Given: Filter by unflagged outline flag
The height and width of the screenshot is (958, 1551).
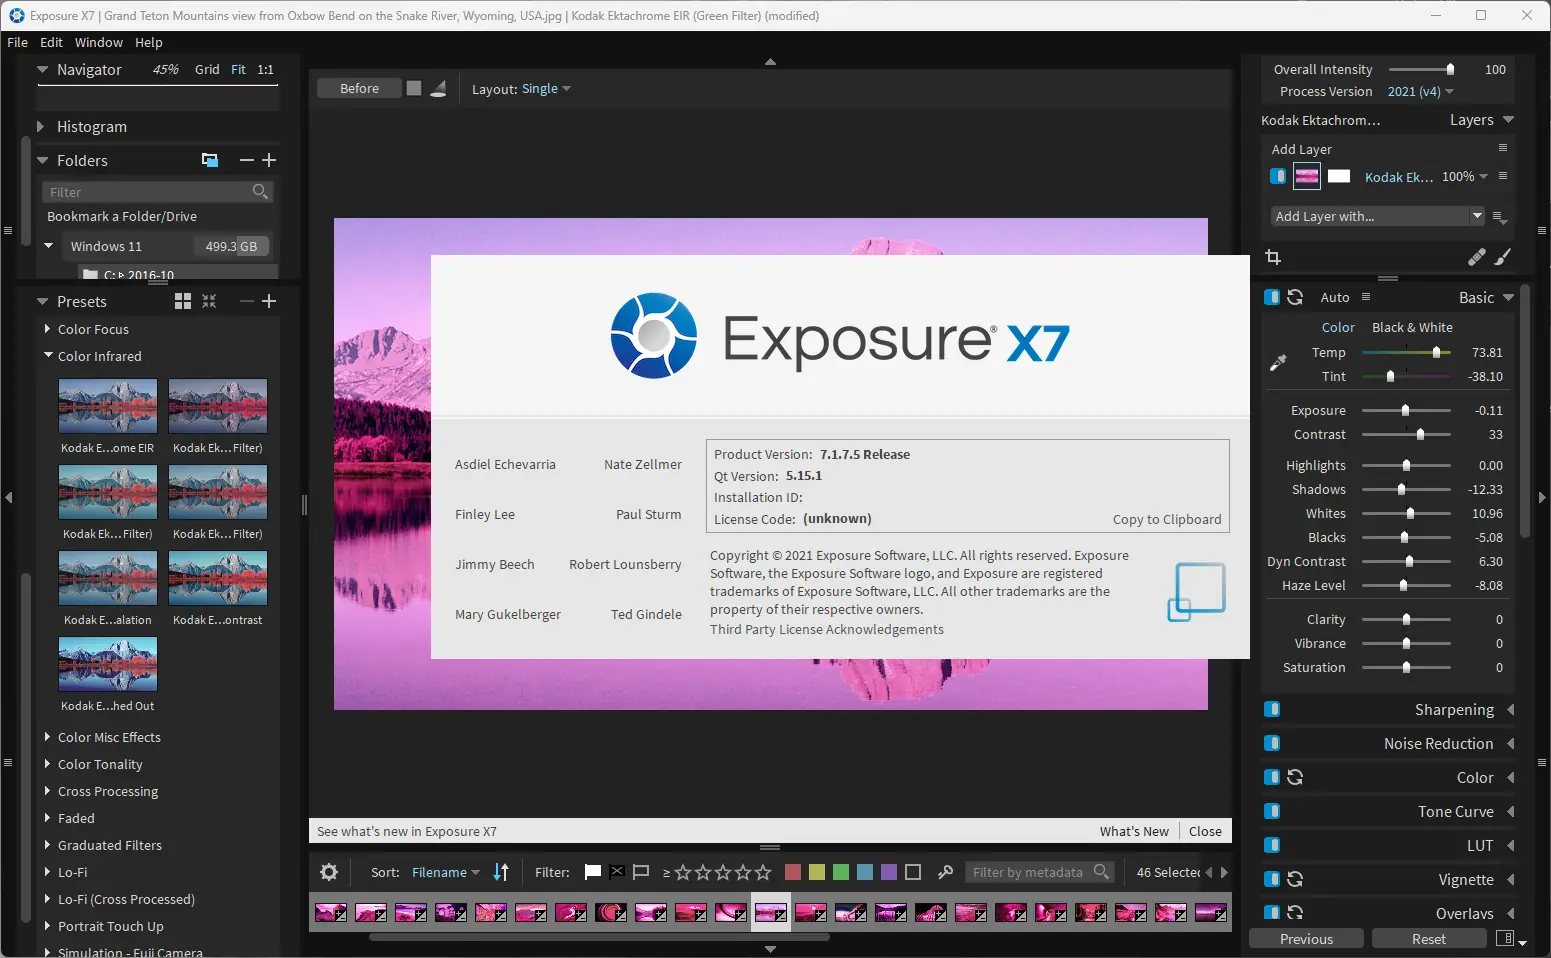Looking at the screenshot, I should [641, 872].
